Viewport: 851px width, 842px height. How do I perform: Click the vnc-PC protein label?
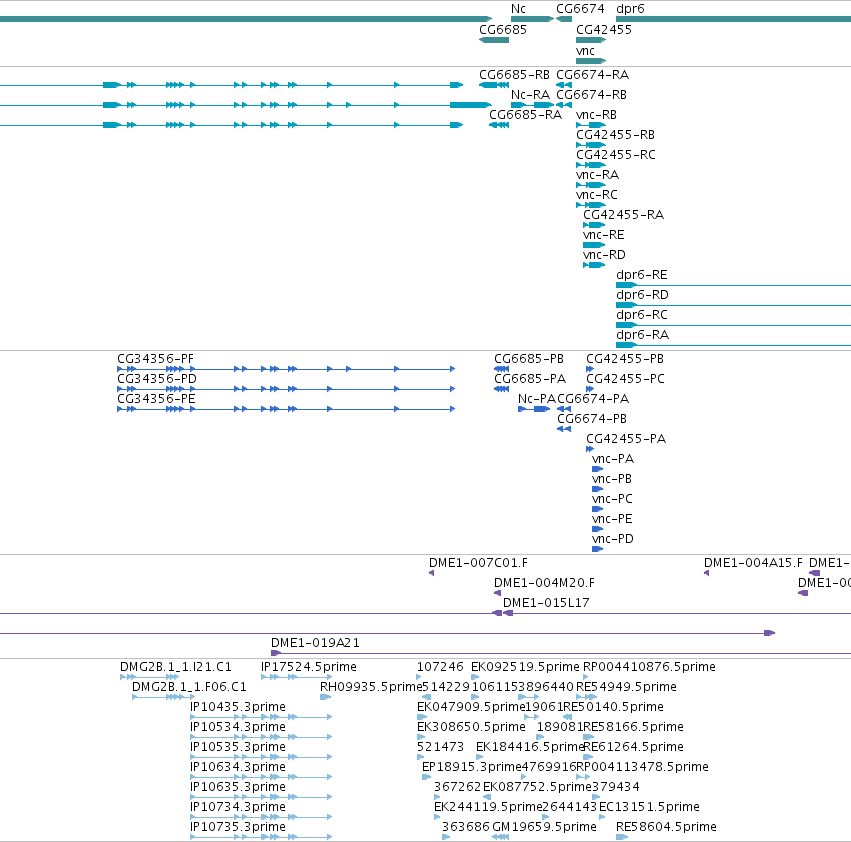pyautogui.click(x=613, y=499)
